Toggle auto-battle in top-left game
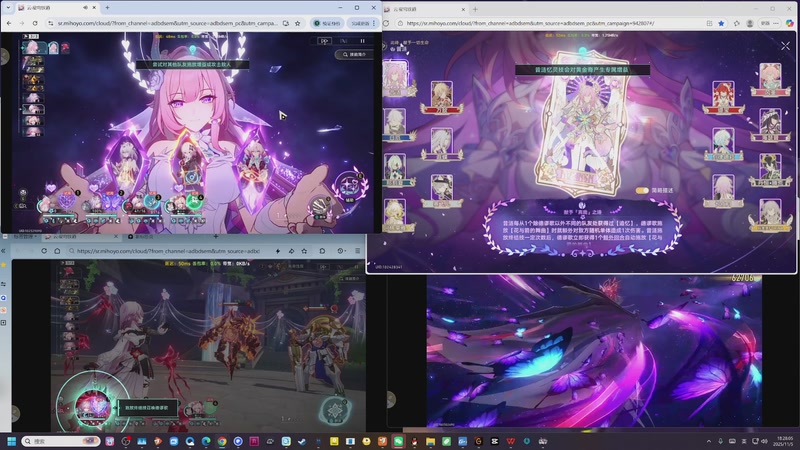 [343, 41]
